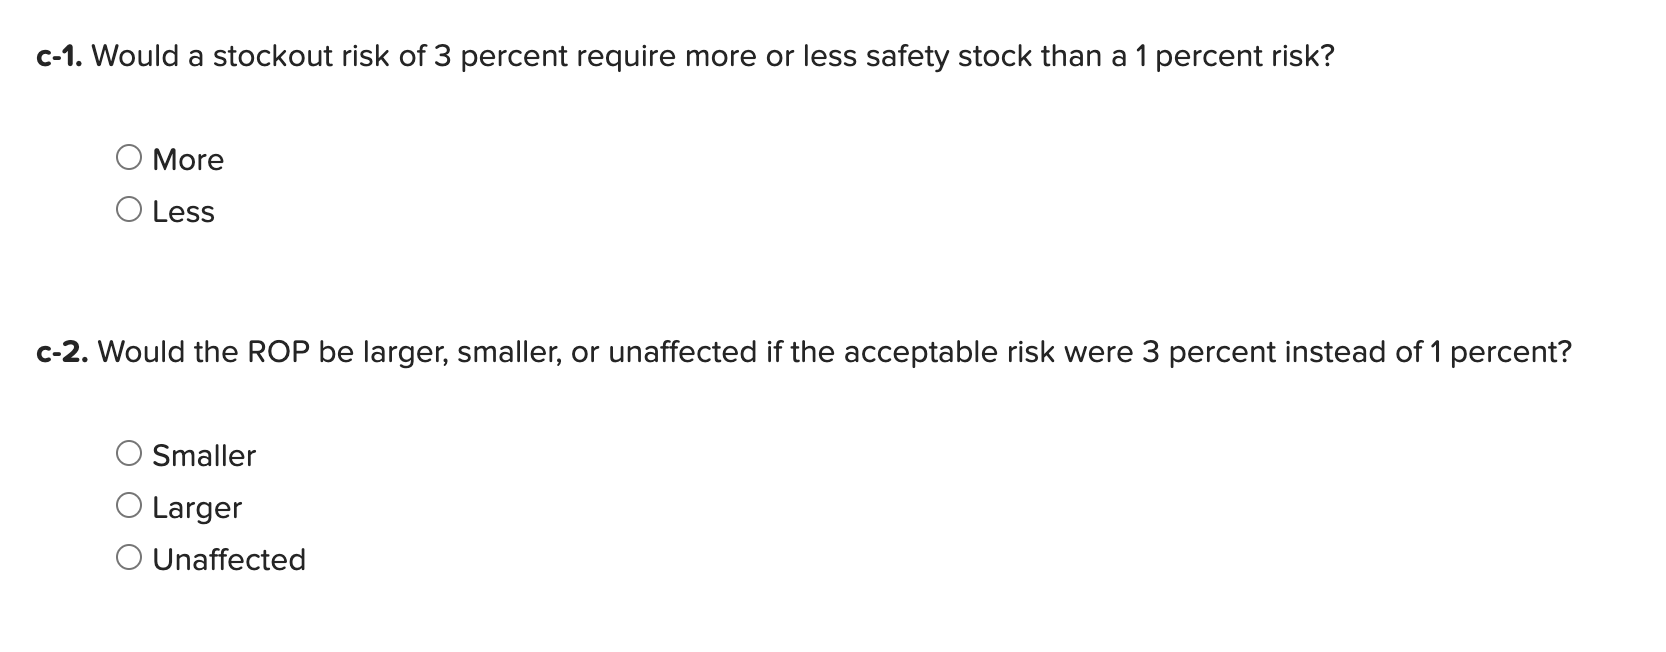This screenshot has width=1666, height=652.
Task: Click the "Smaller" label text
Action: click(204, 454)
